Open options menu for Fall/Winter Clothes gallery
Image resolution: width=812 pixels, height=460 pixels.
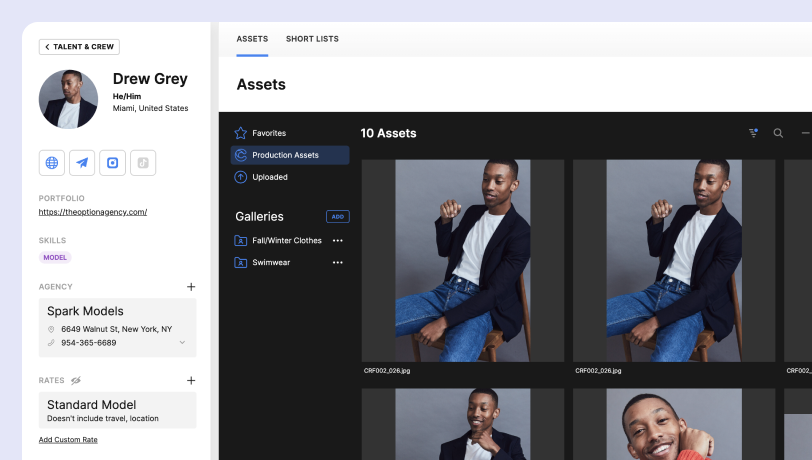tap(338, 240)
